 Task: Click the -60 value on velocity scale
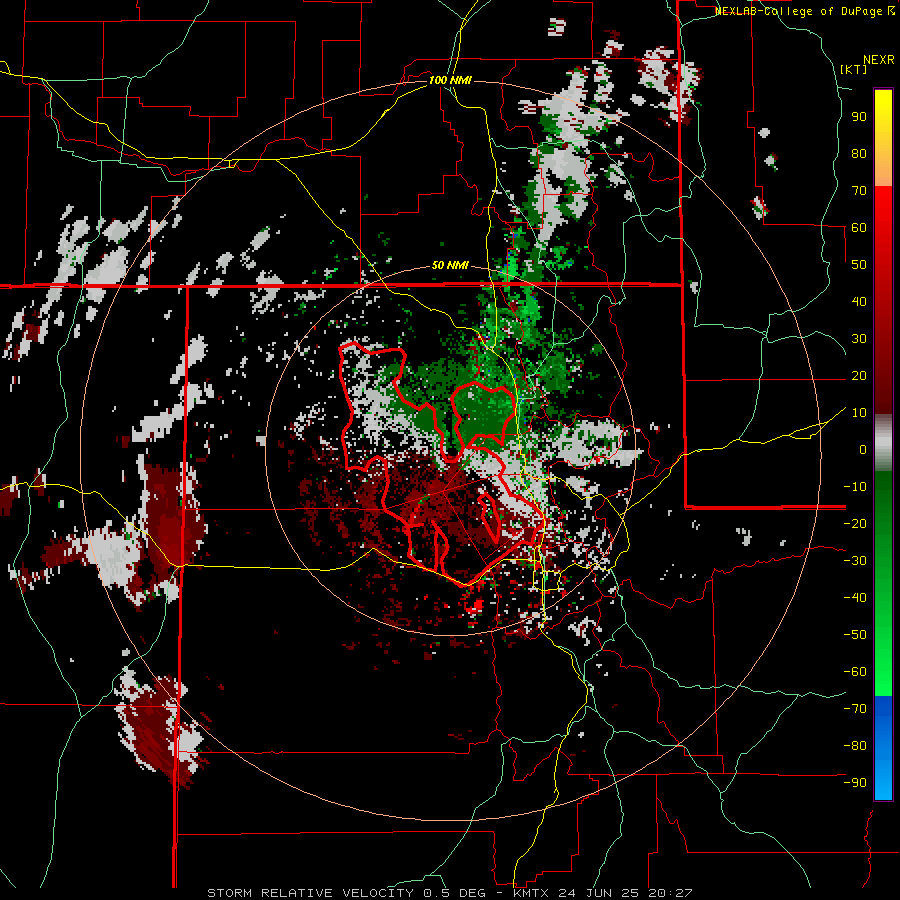click(x=855, y=672)
